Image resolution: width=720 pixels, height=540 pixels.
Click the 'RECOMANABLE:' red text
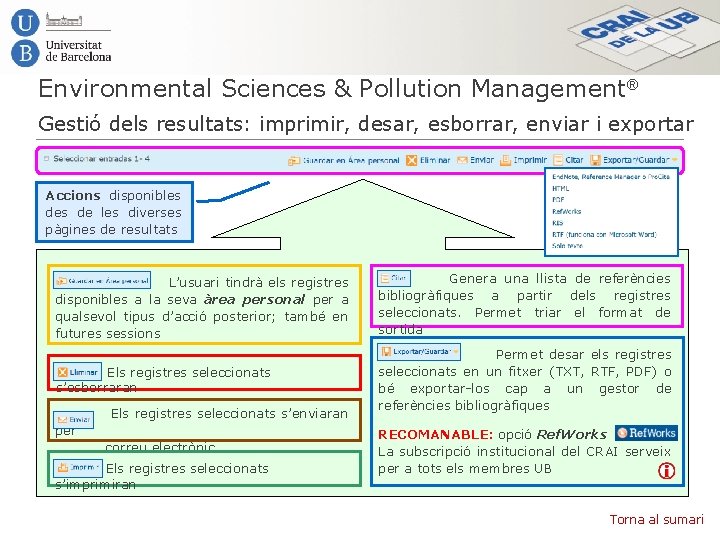click(x=435, y=434)
